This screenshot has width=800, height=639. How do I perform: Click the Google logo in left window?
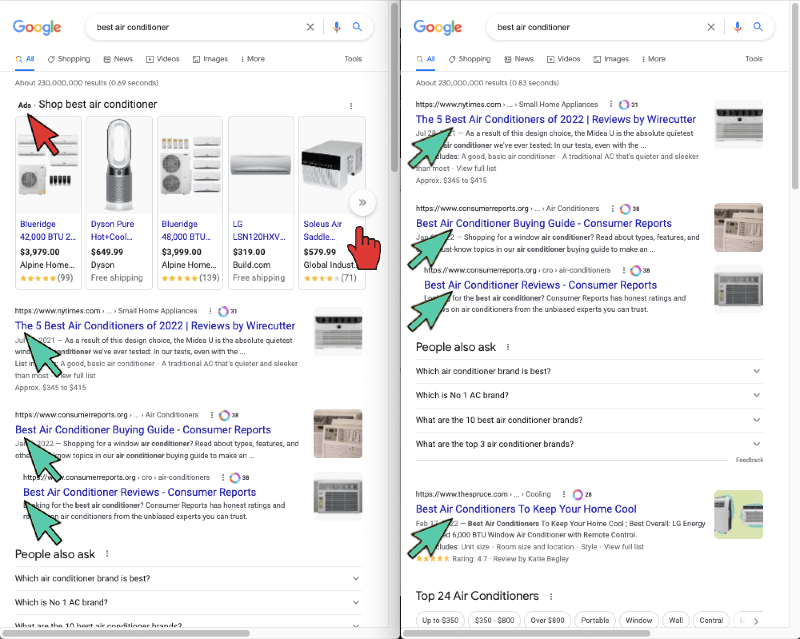pyautogui.click(x=37, y=27)
